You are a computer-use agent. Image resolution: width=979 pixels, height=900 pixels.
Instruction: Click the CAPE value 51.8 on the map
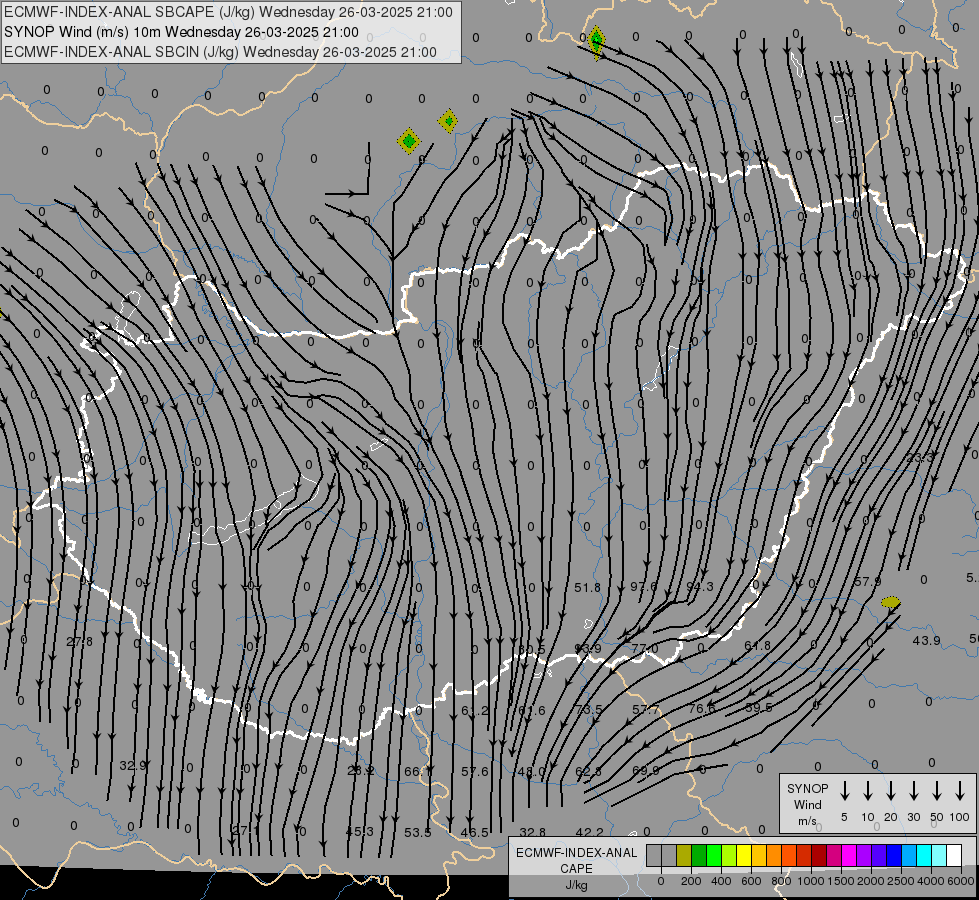(x=587, y=587)
